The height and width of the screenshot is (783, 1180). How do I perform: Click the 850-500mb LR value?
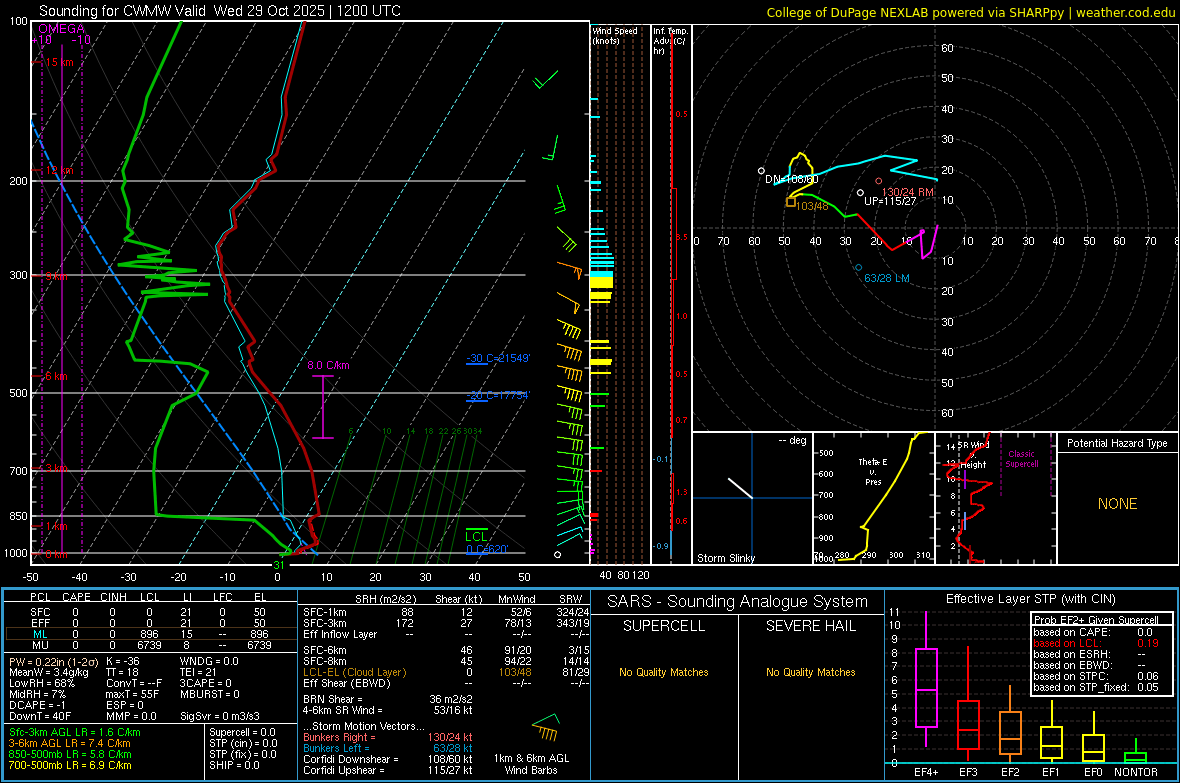70,754
